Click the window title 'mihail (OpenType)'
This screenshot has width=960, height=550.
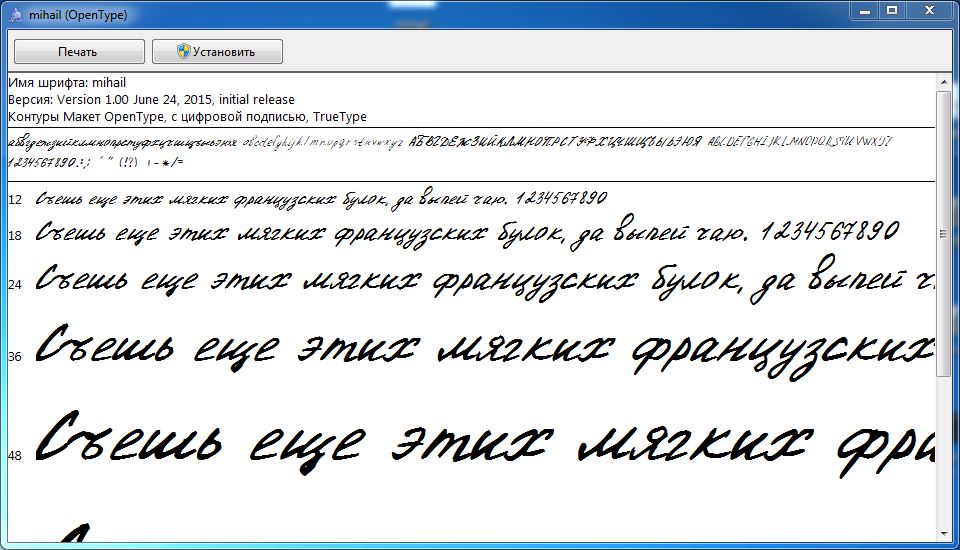(78, 15)
